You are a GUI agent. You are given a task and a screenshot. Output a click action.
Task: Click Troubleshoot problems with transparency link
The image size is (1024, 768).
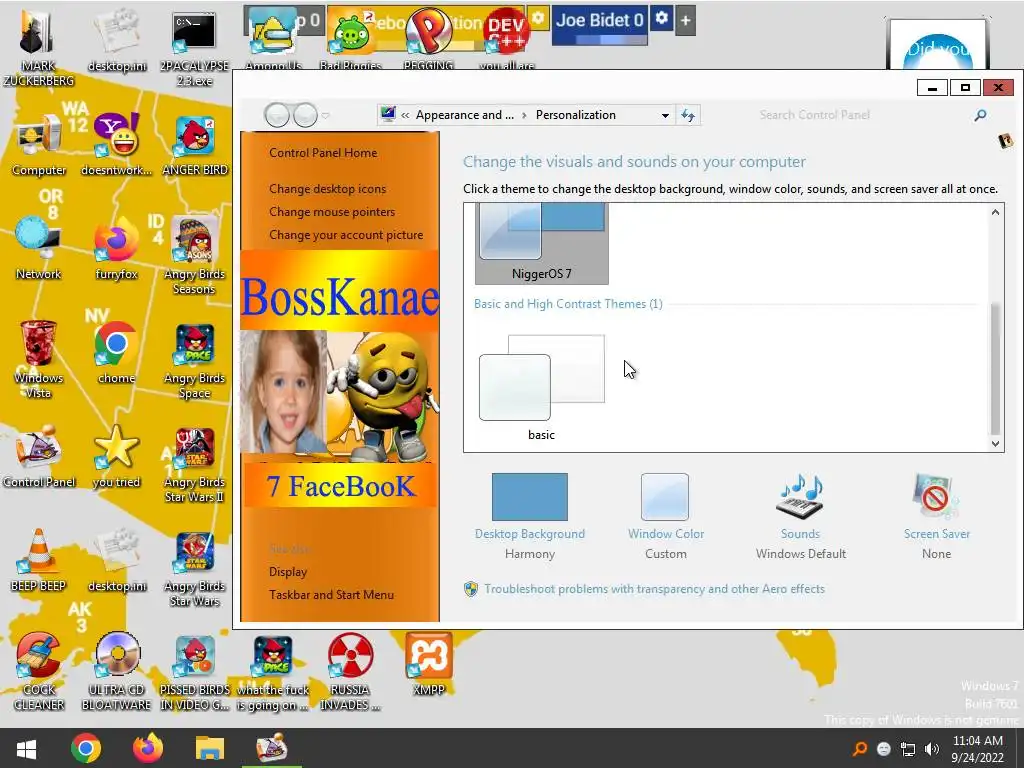click(654, 589)
